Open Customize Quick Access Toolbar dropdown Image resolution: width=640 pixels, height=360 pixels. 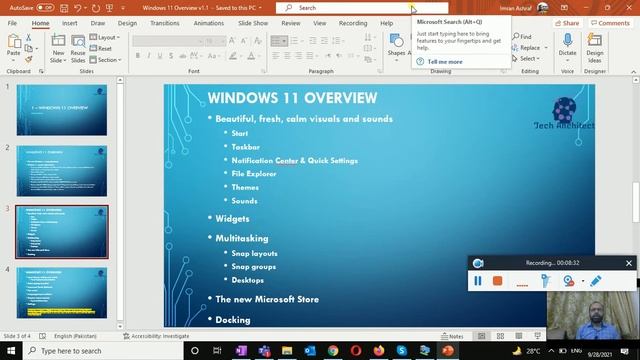(x=123, y=8)
